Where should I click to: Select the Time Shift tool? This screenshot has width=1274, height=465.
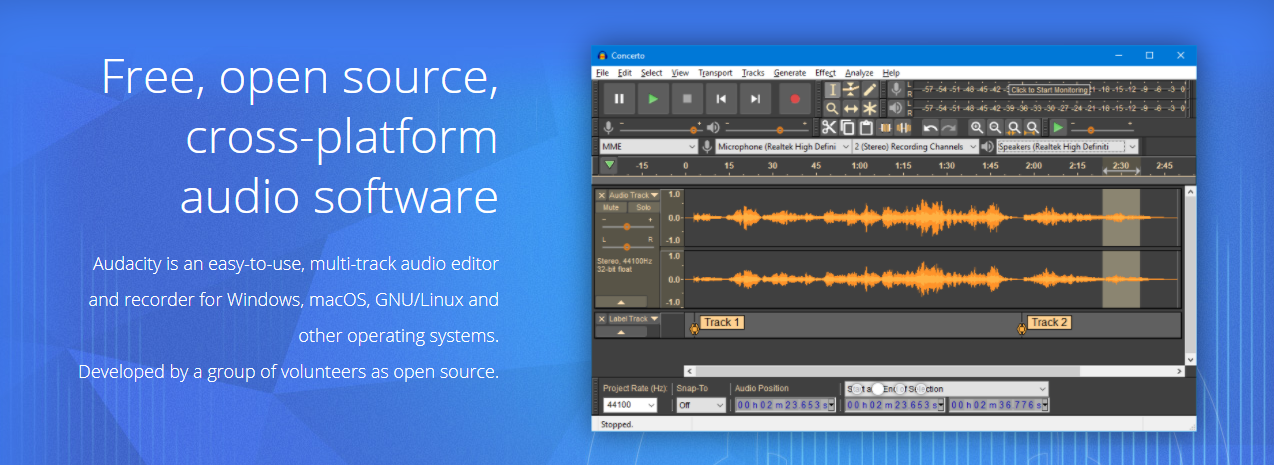coord(851,108)
